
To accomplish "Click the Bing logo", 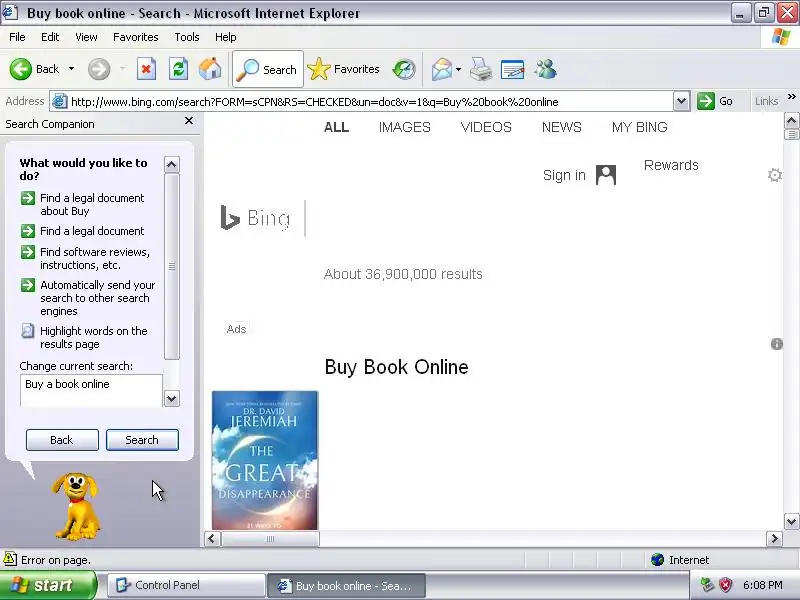I will (256, 218).
